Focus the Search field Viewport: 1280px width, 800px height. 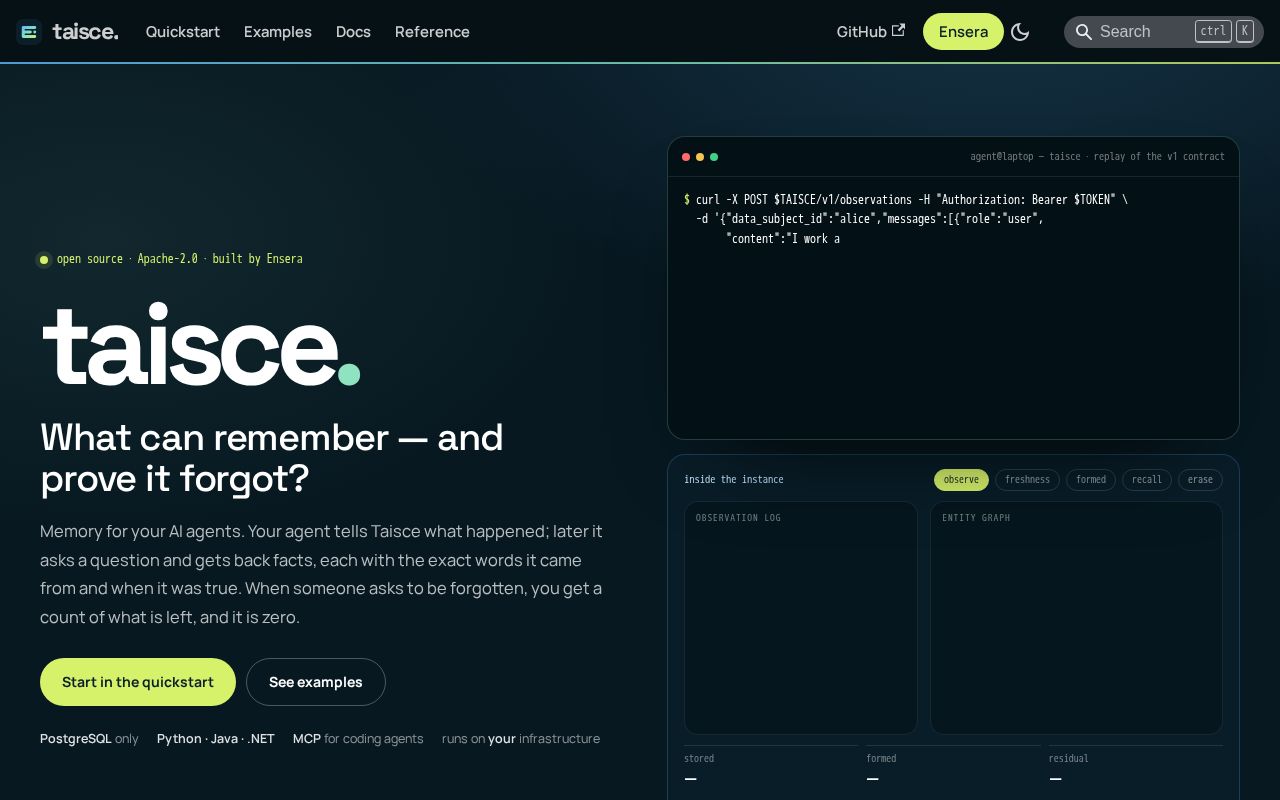[x=1164, y=32]
